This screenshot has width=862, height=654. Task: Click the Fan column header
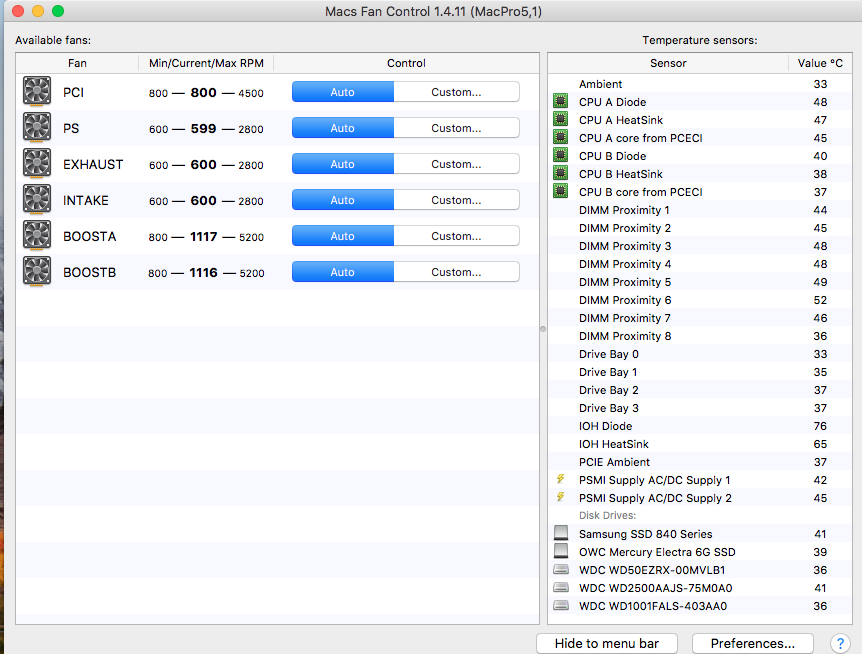[x=77, y=63]
